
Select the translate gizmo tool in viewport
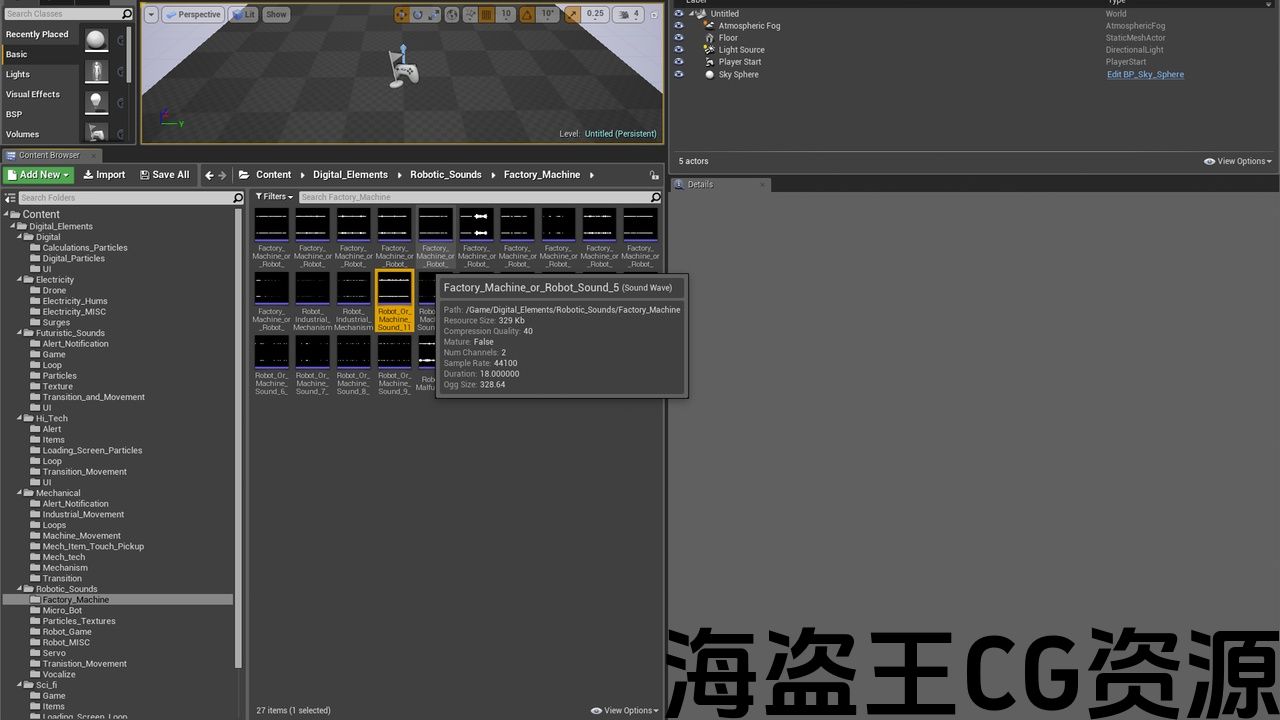click(402, 15)
